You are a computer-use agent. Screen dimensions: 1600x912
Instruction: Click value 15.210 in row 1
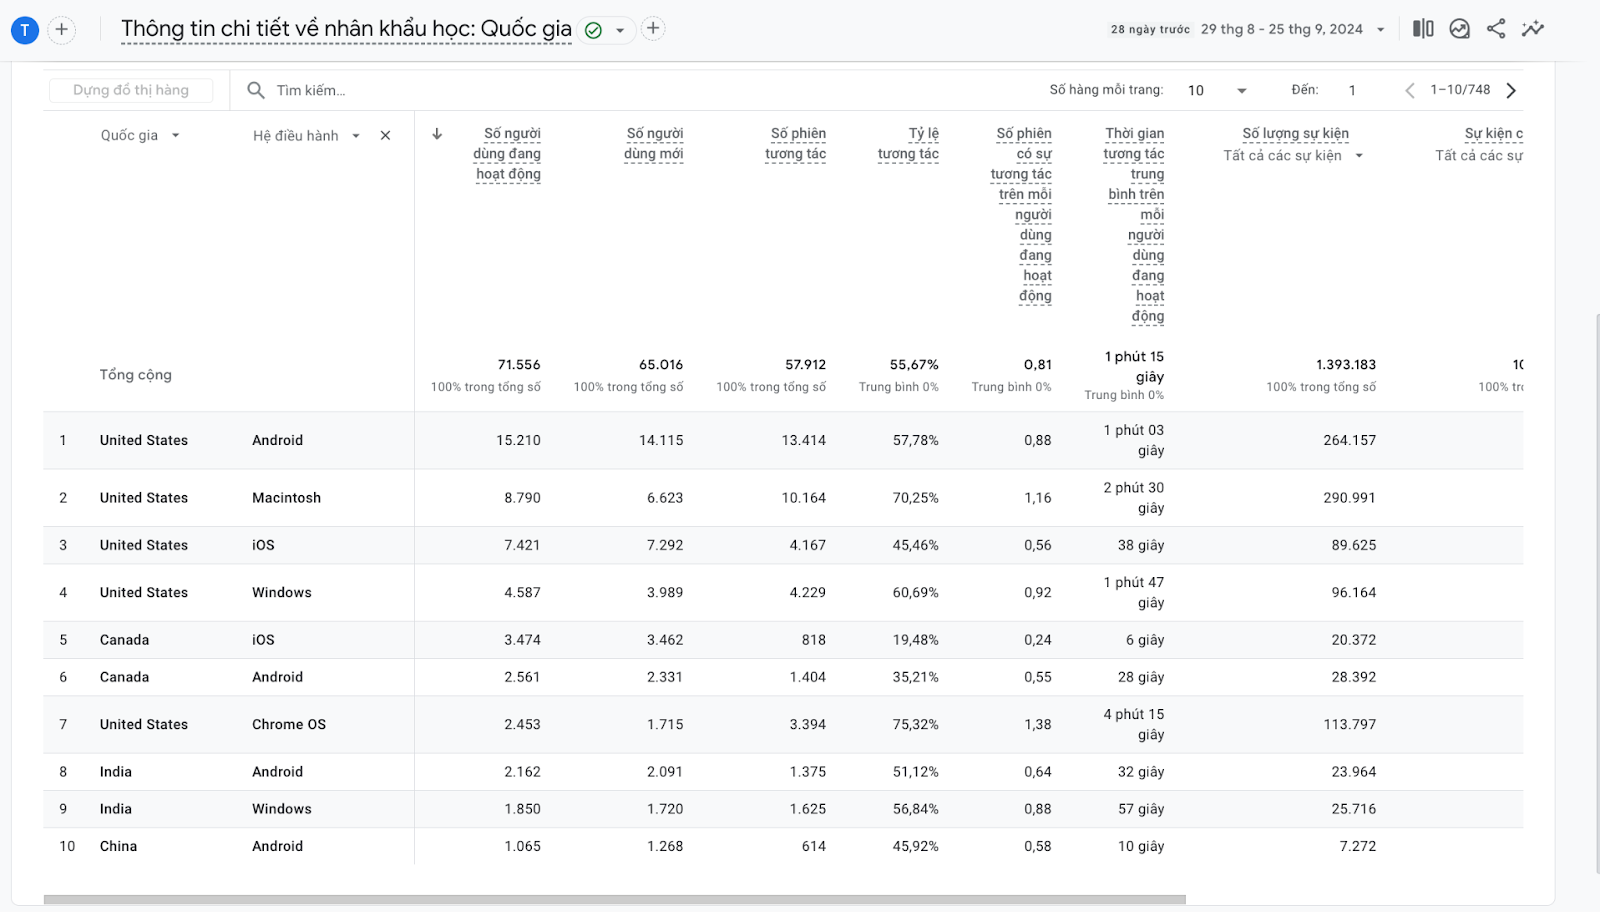(518, 440)
